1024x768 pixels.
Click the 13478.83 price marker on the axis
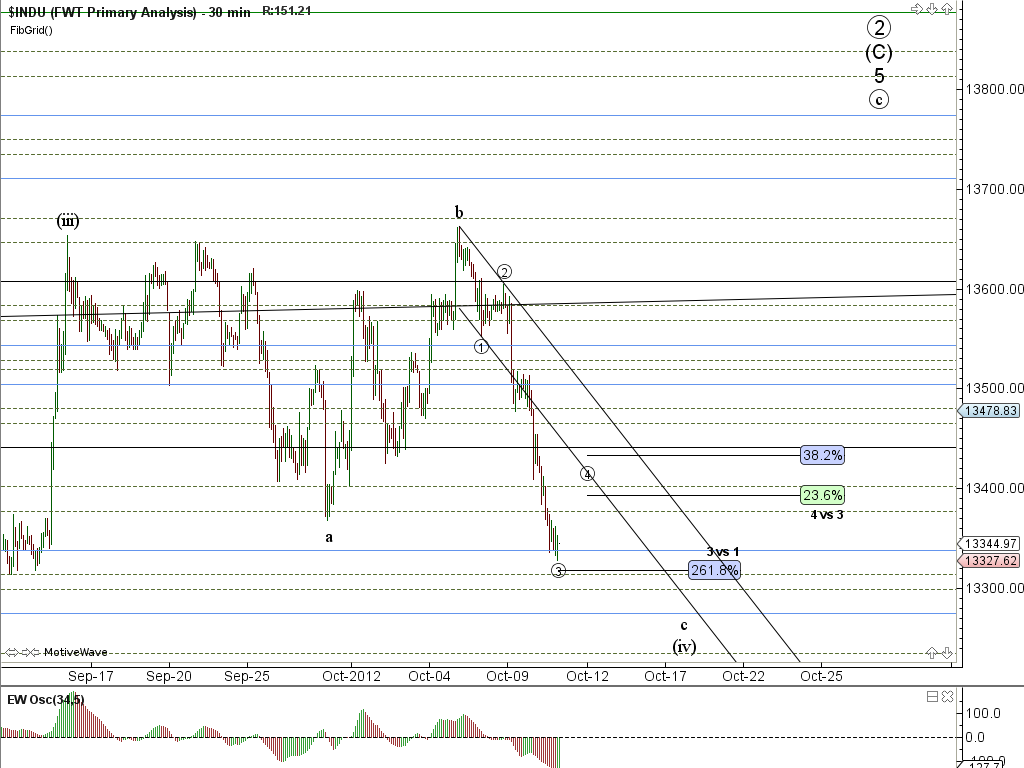coord(988,411)
